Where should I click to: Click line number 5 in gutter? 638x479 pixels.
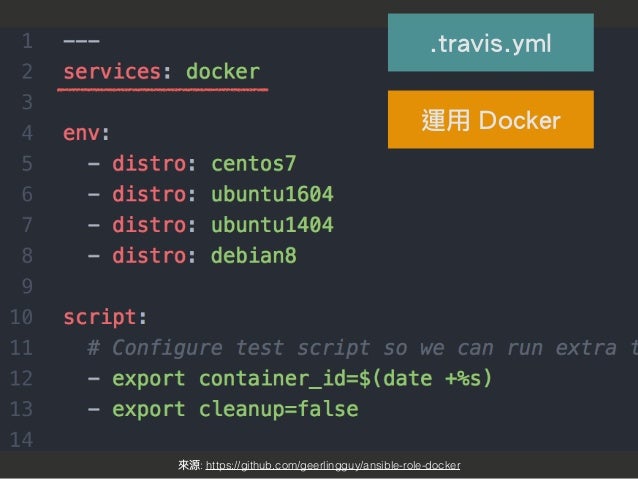[27, 164]
